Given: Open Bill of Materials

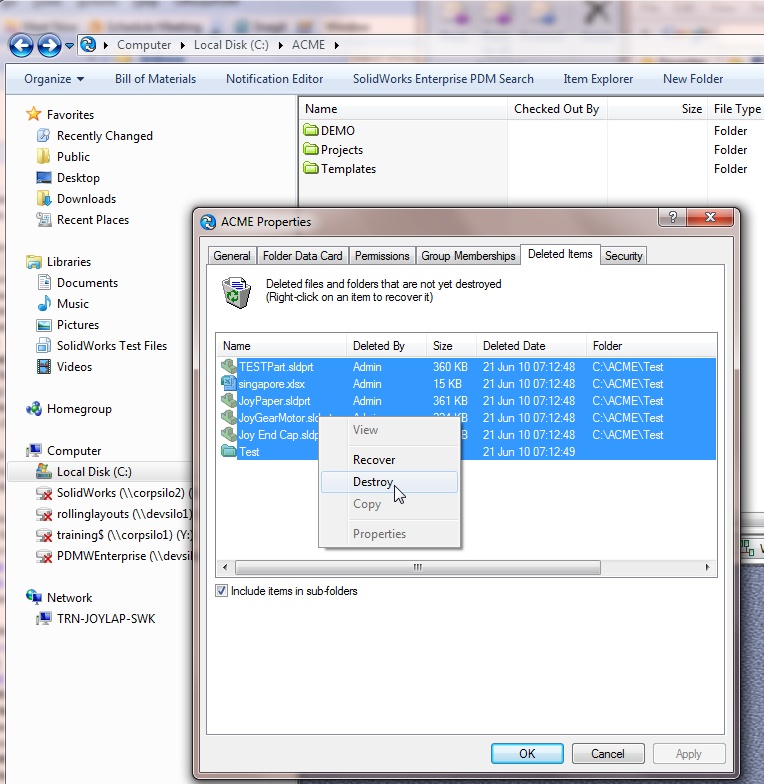Looking at the screenshot, I should pos(155,79).
